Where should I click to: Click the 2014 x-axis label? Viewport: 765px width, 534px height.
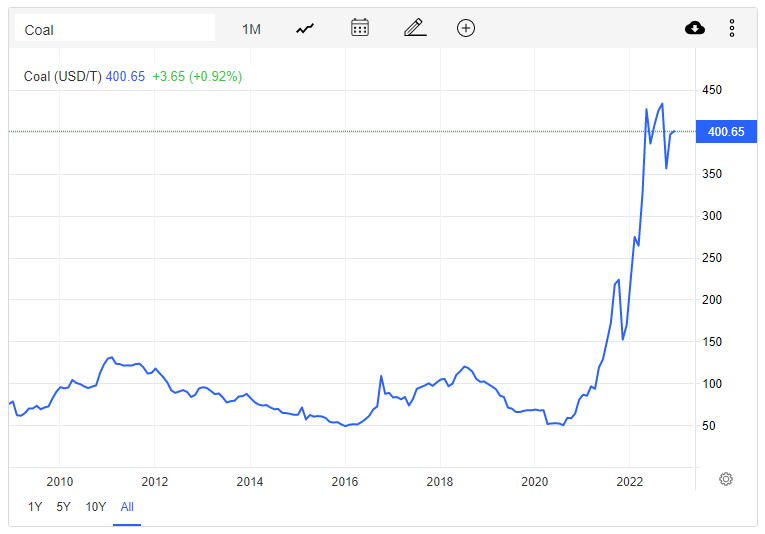250,482
